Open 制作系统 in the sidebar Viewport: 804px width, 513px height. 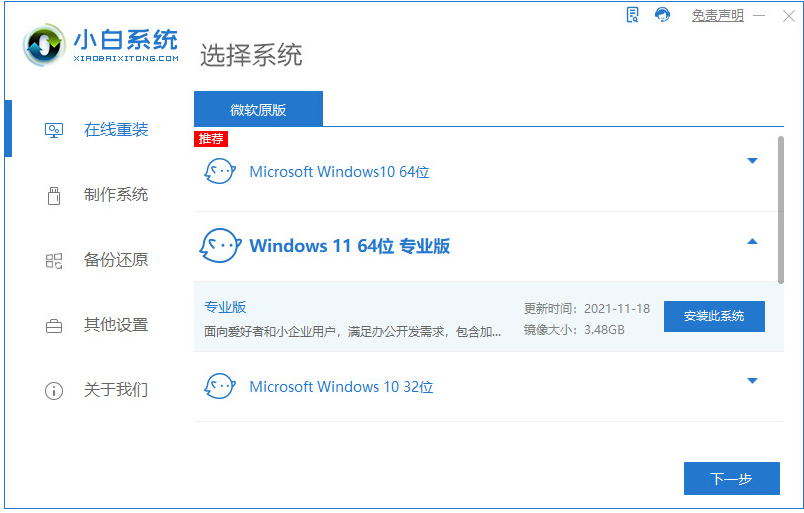pyautogui.click(x=116, y=195)
